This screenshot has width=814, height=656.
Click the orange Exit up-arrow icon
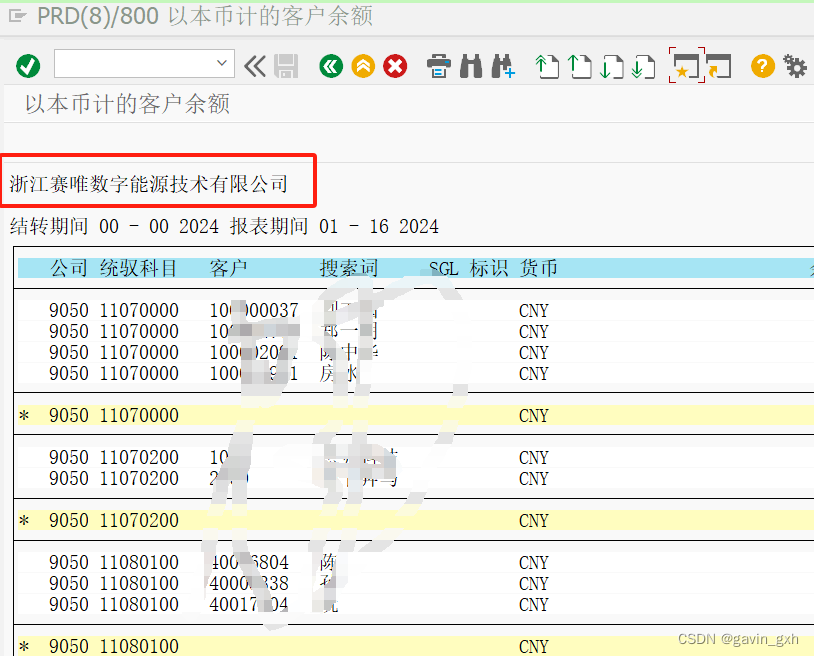[363, 66]
